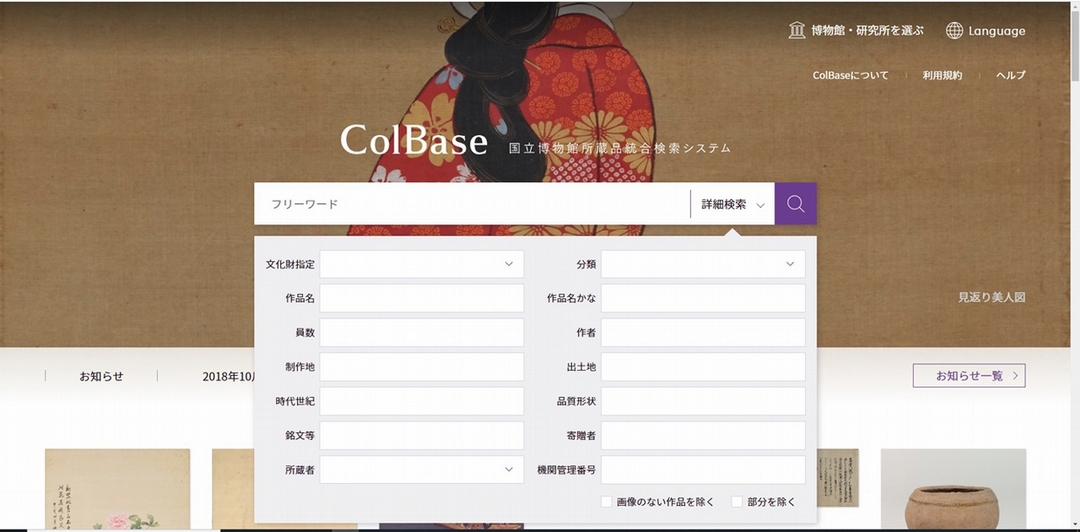The height and width of the screenshot is (532, 1080).
Task: Focus the 員数 input field
Action: point(422,332)
